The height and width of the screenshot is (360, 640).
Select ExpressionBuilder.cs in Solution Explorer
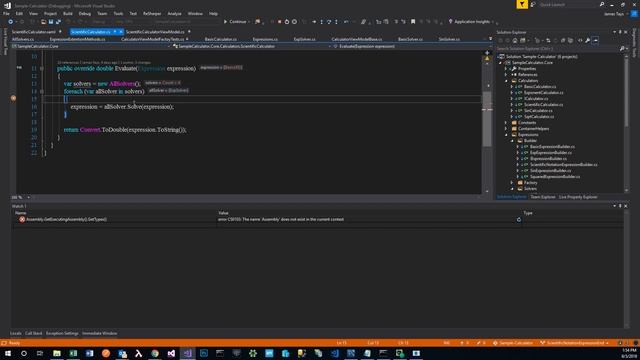(548, 159)
